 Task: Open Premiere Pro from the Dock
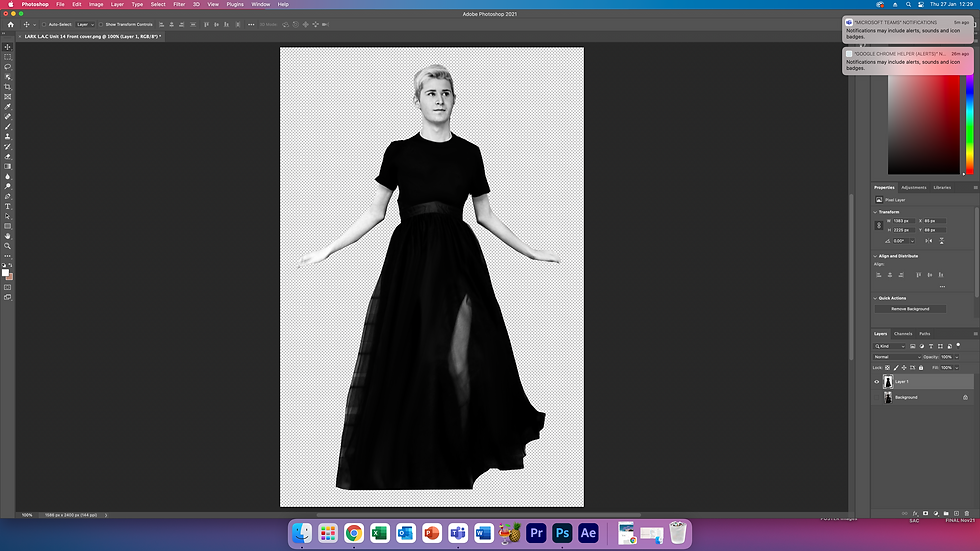click(536, 534)
